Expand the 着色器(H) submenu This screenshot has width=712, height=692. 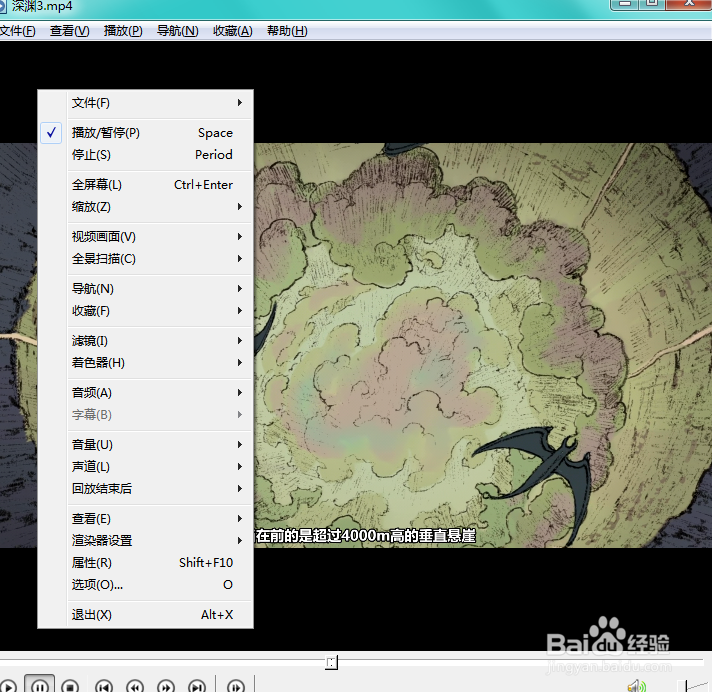point(145,363)
